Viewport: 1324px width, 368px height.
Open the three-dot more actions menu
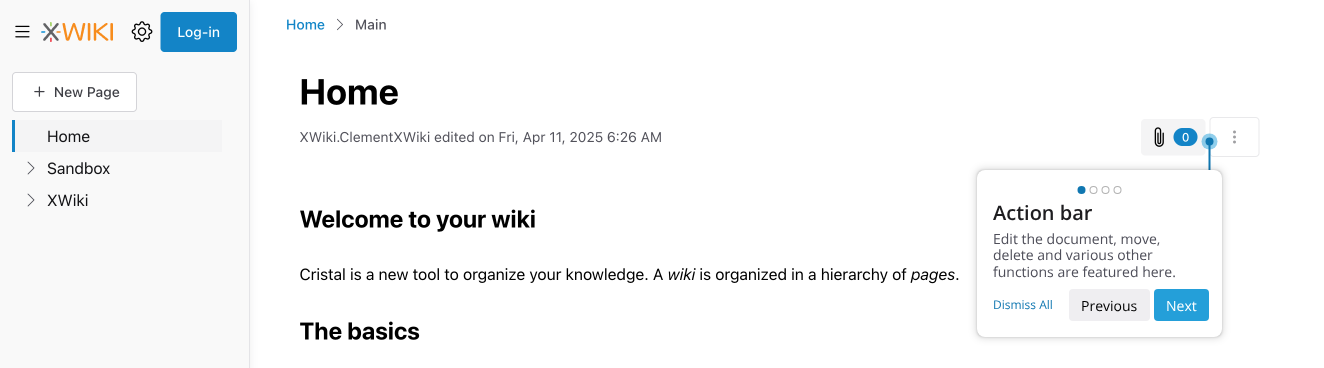pos(1234,137)
